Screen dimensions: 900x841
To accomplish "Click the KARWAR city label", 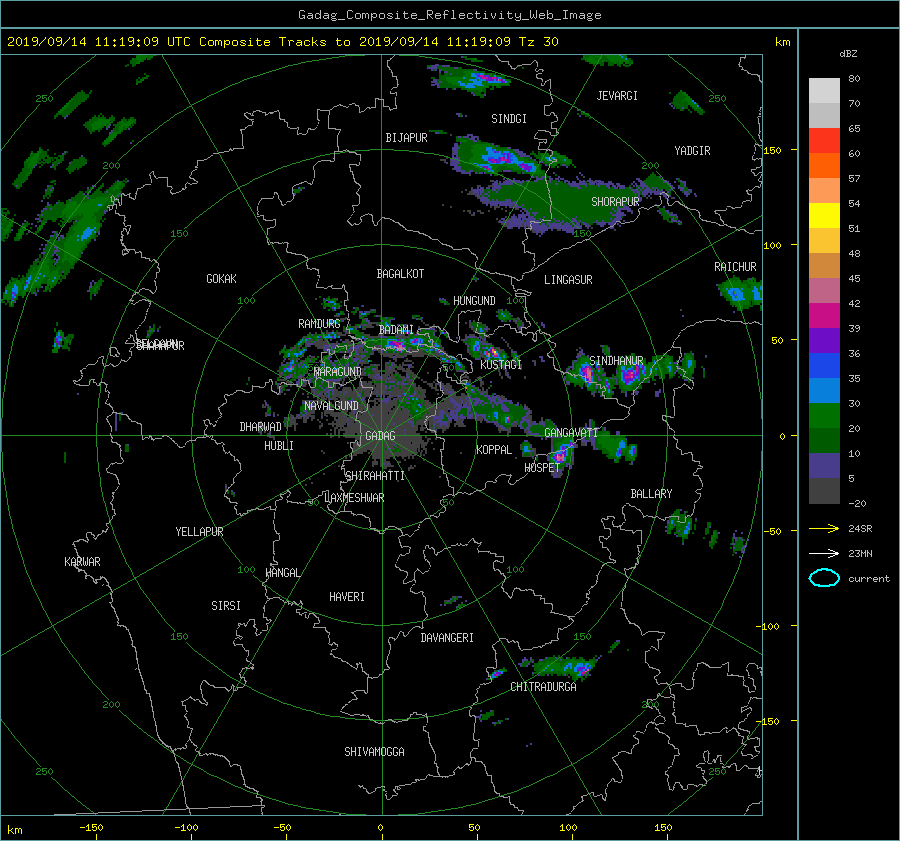I will click(82, 562).
